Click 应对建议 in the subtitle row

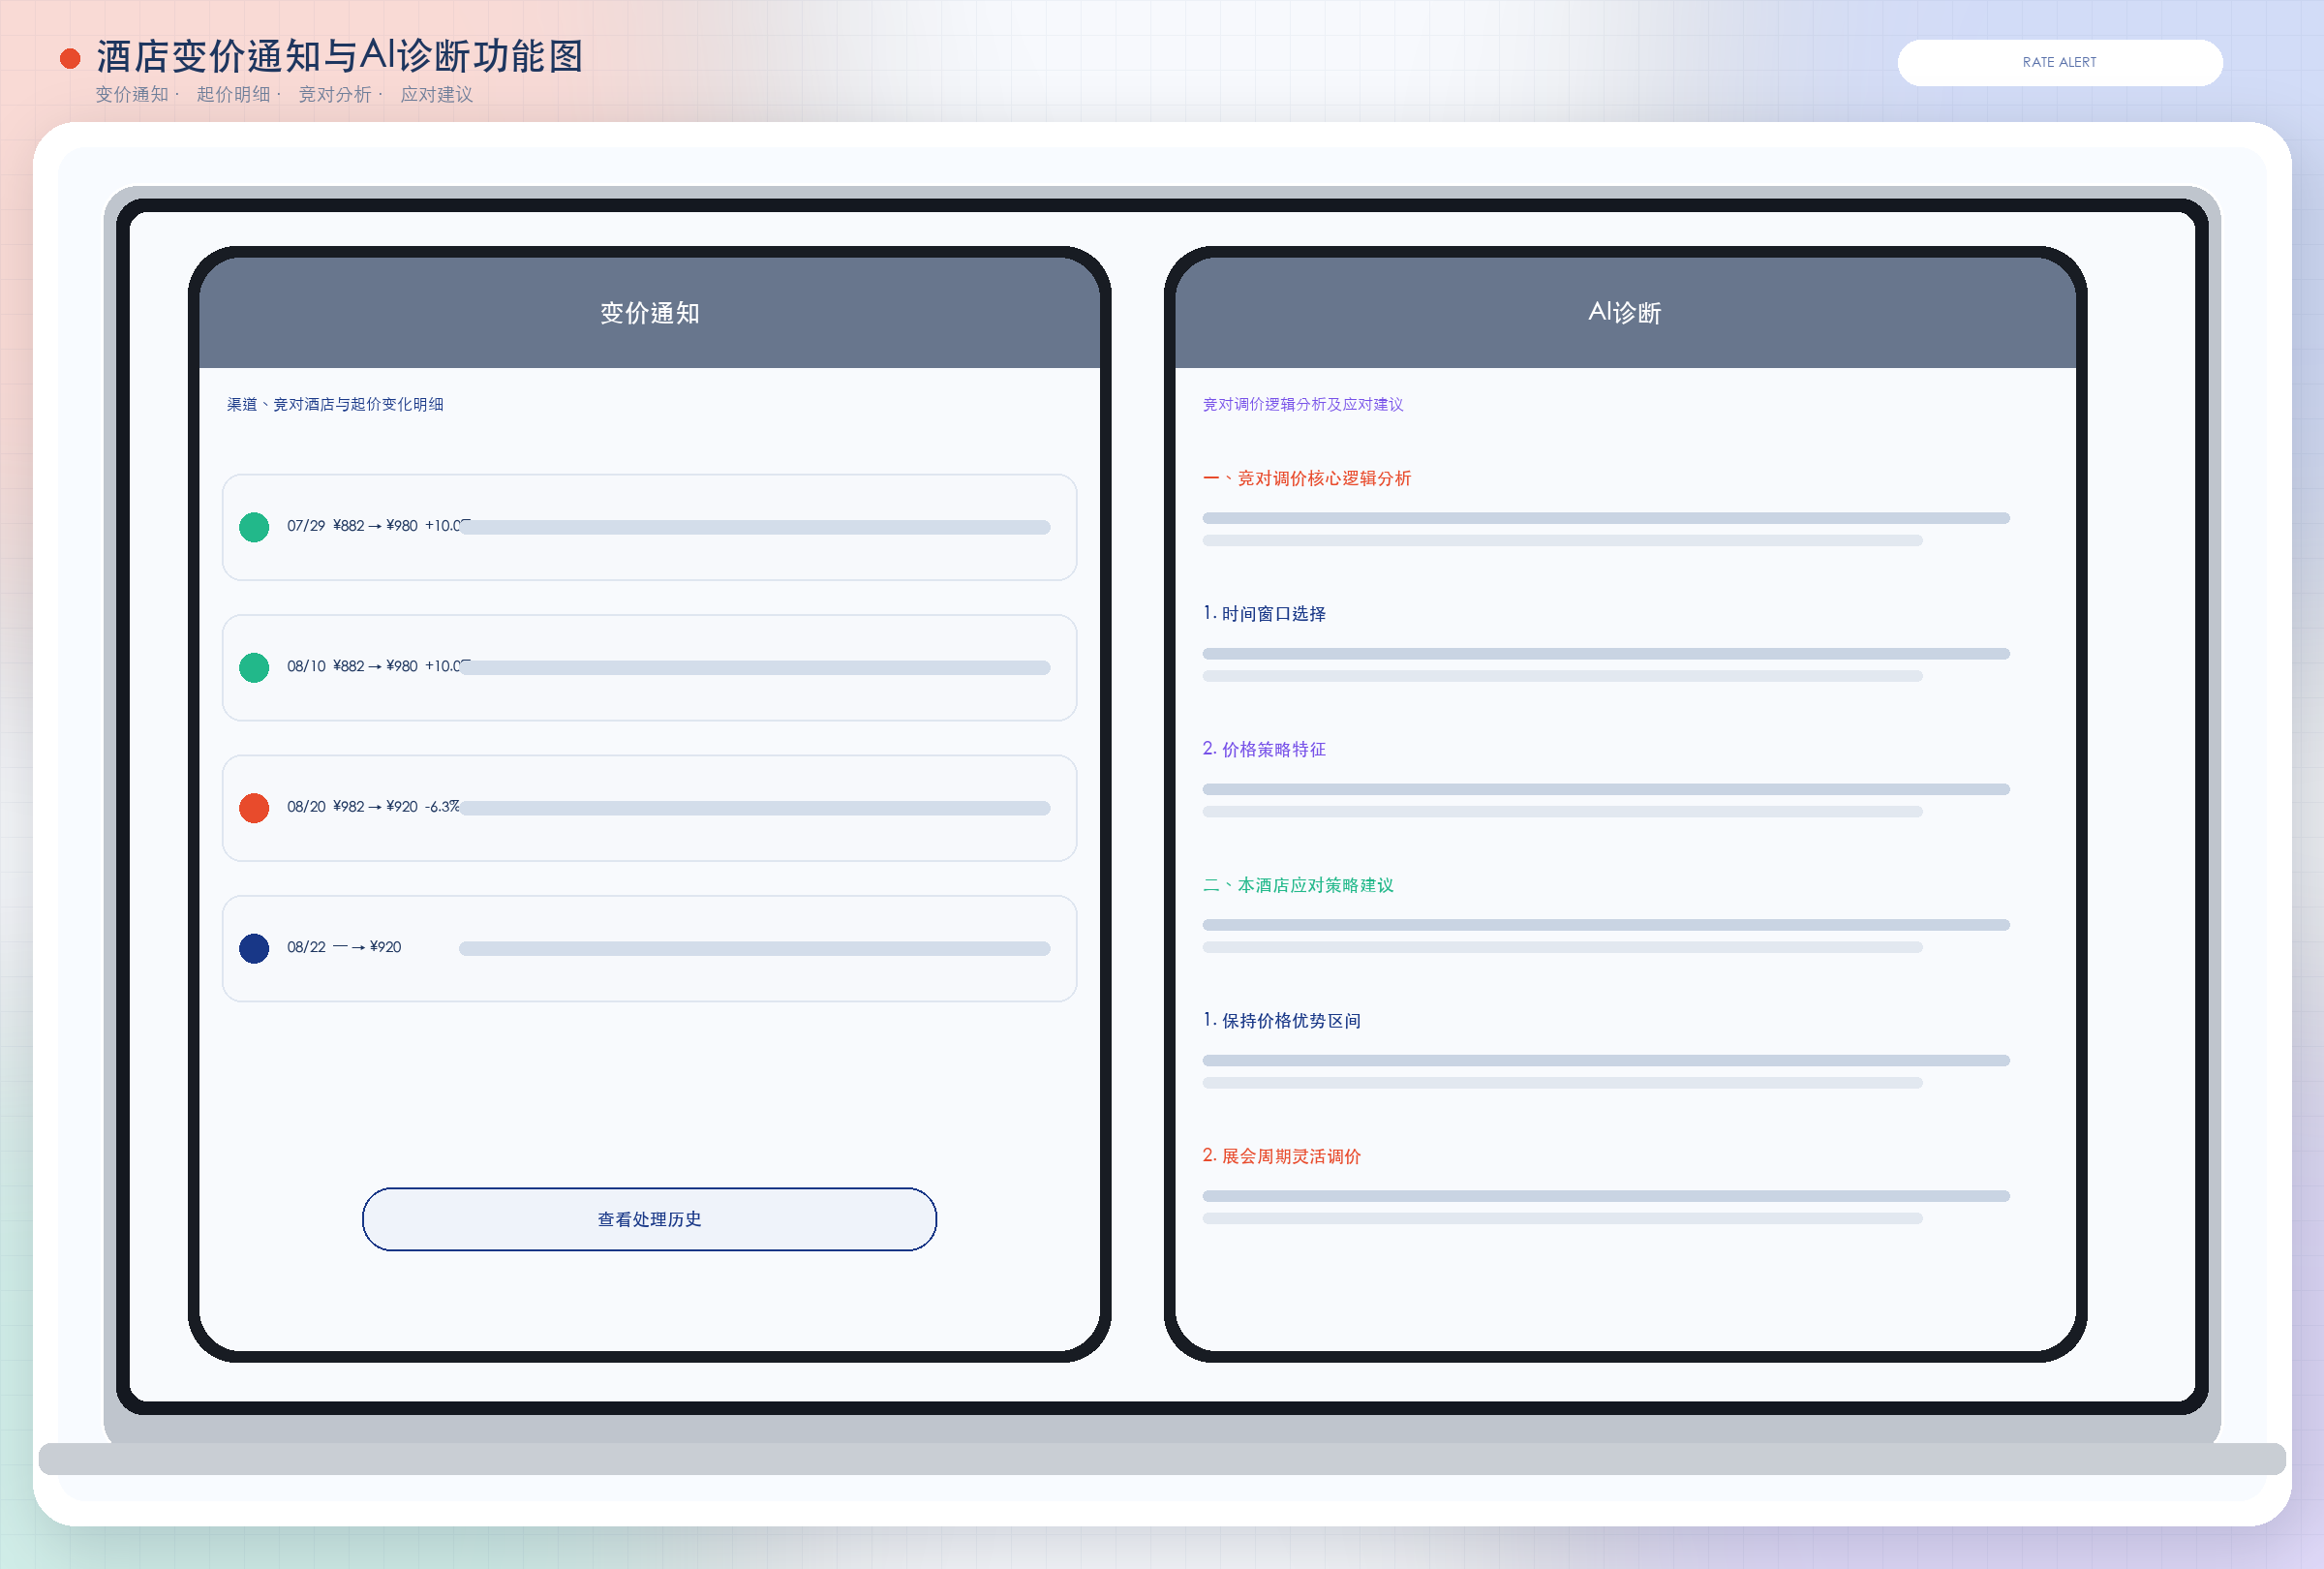pyautogui.click(x=436, y=94)
